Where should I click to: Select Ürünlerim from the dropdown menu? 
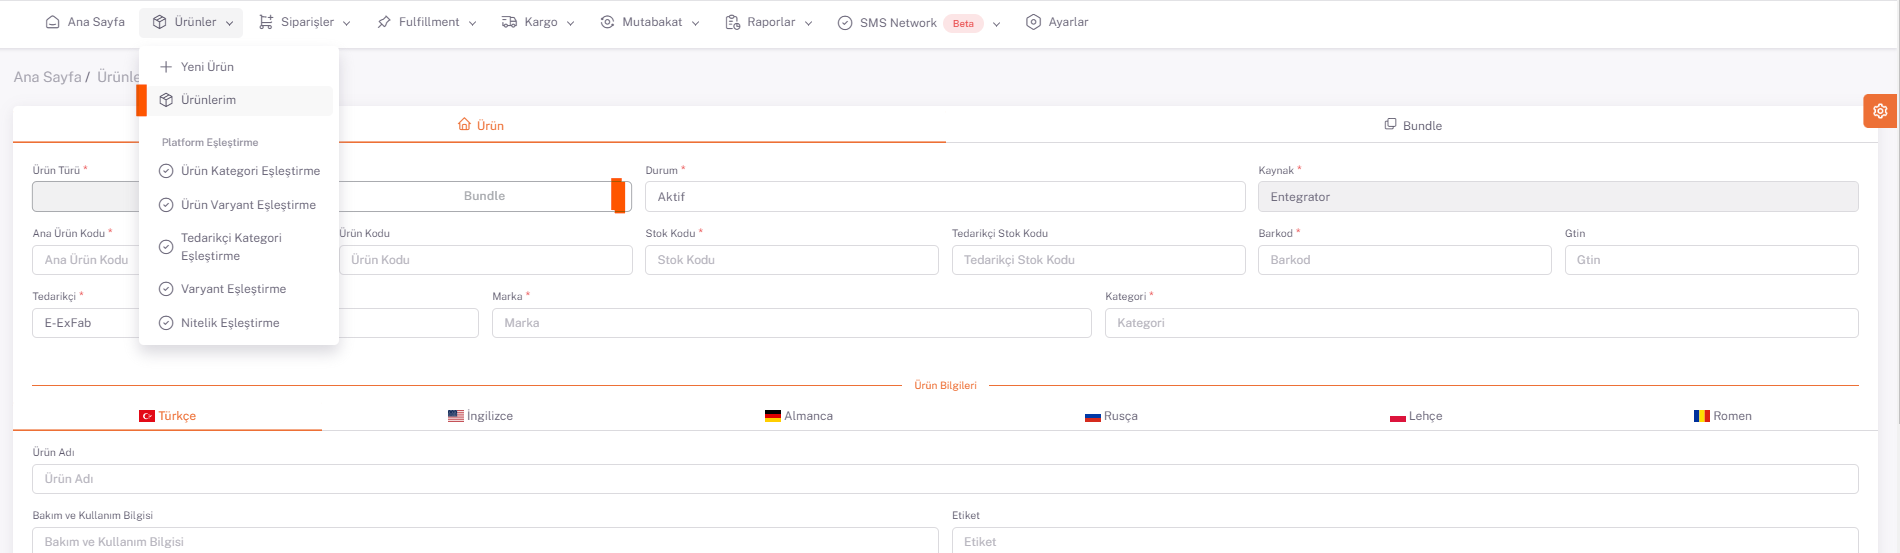tap(208, 100)
